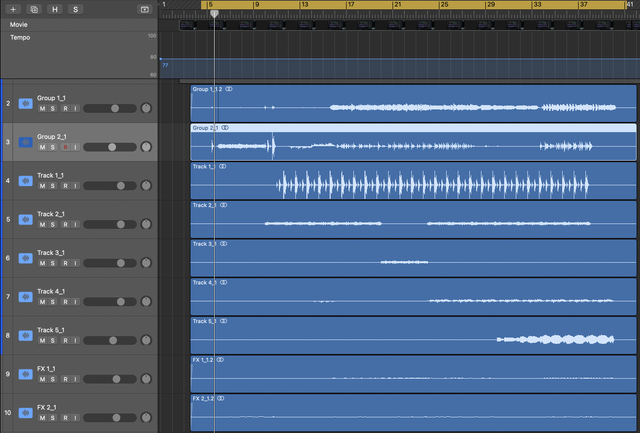Click the FX 1_1 audio waveform icon
640x433 pixels.
26,374
